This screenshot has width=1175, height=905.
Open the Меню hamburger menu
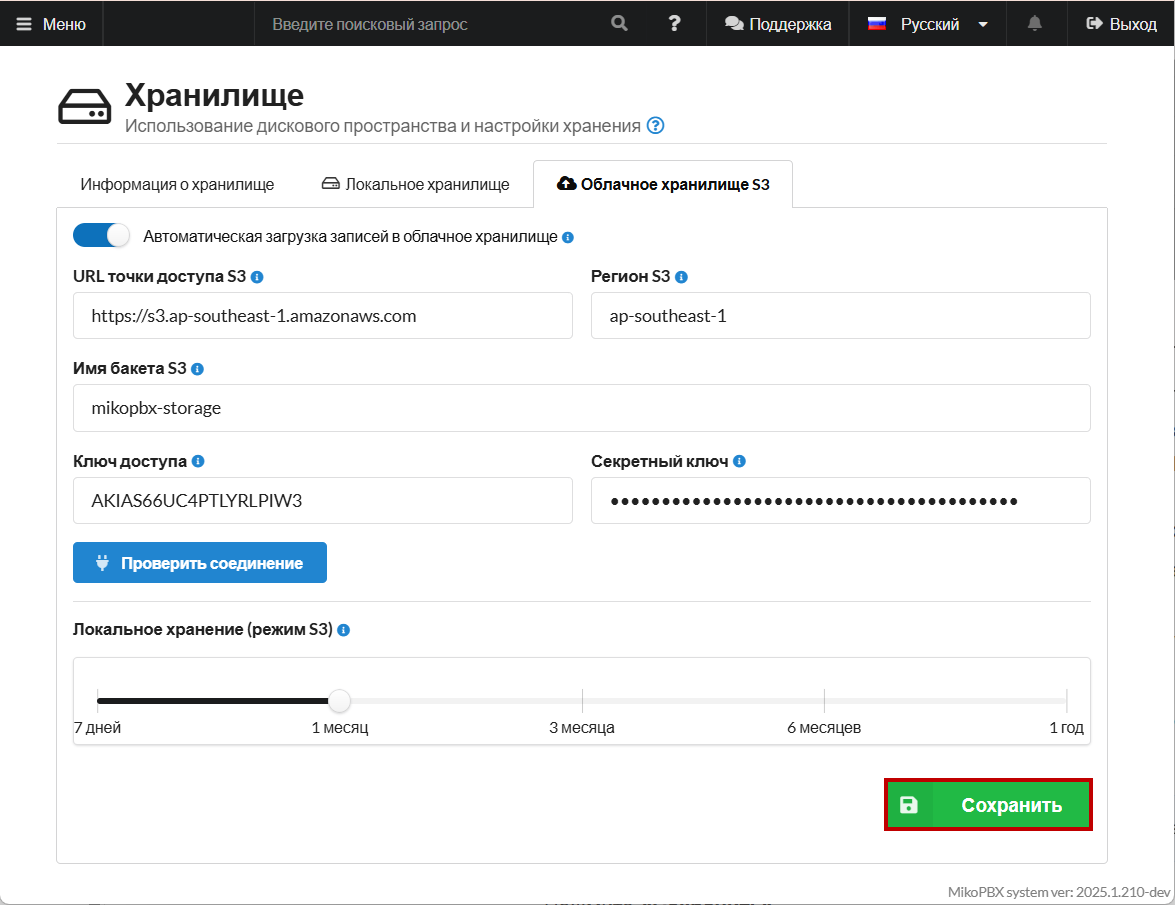click(51, 24)
